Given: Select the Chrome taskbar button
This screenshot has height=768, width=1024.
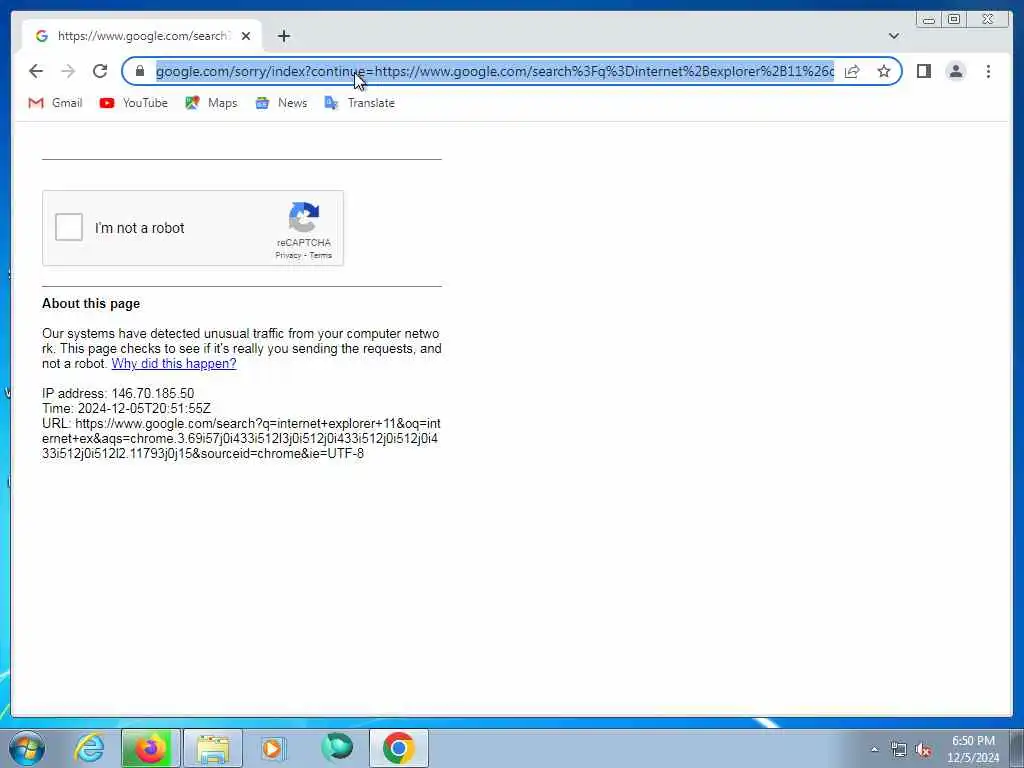Looking at the screenshot, I should 399,748.
